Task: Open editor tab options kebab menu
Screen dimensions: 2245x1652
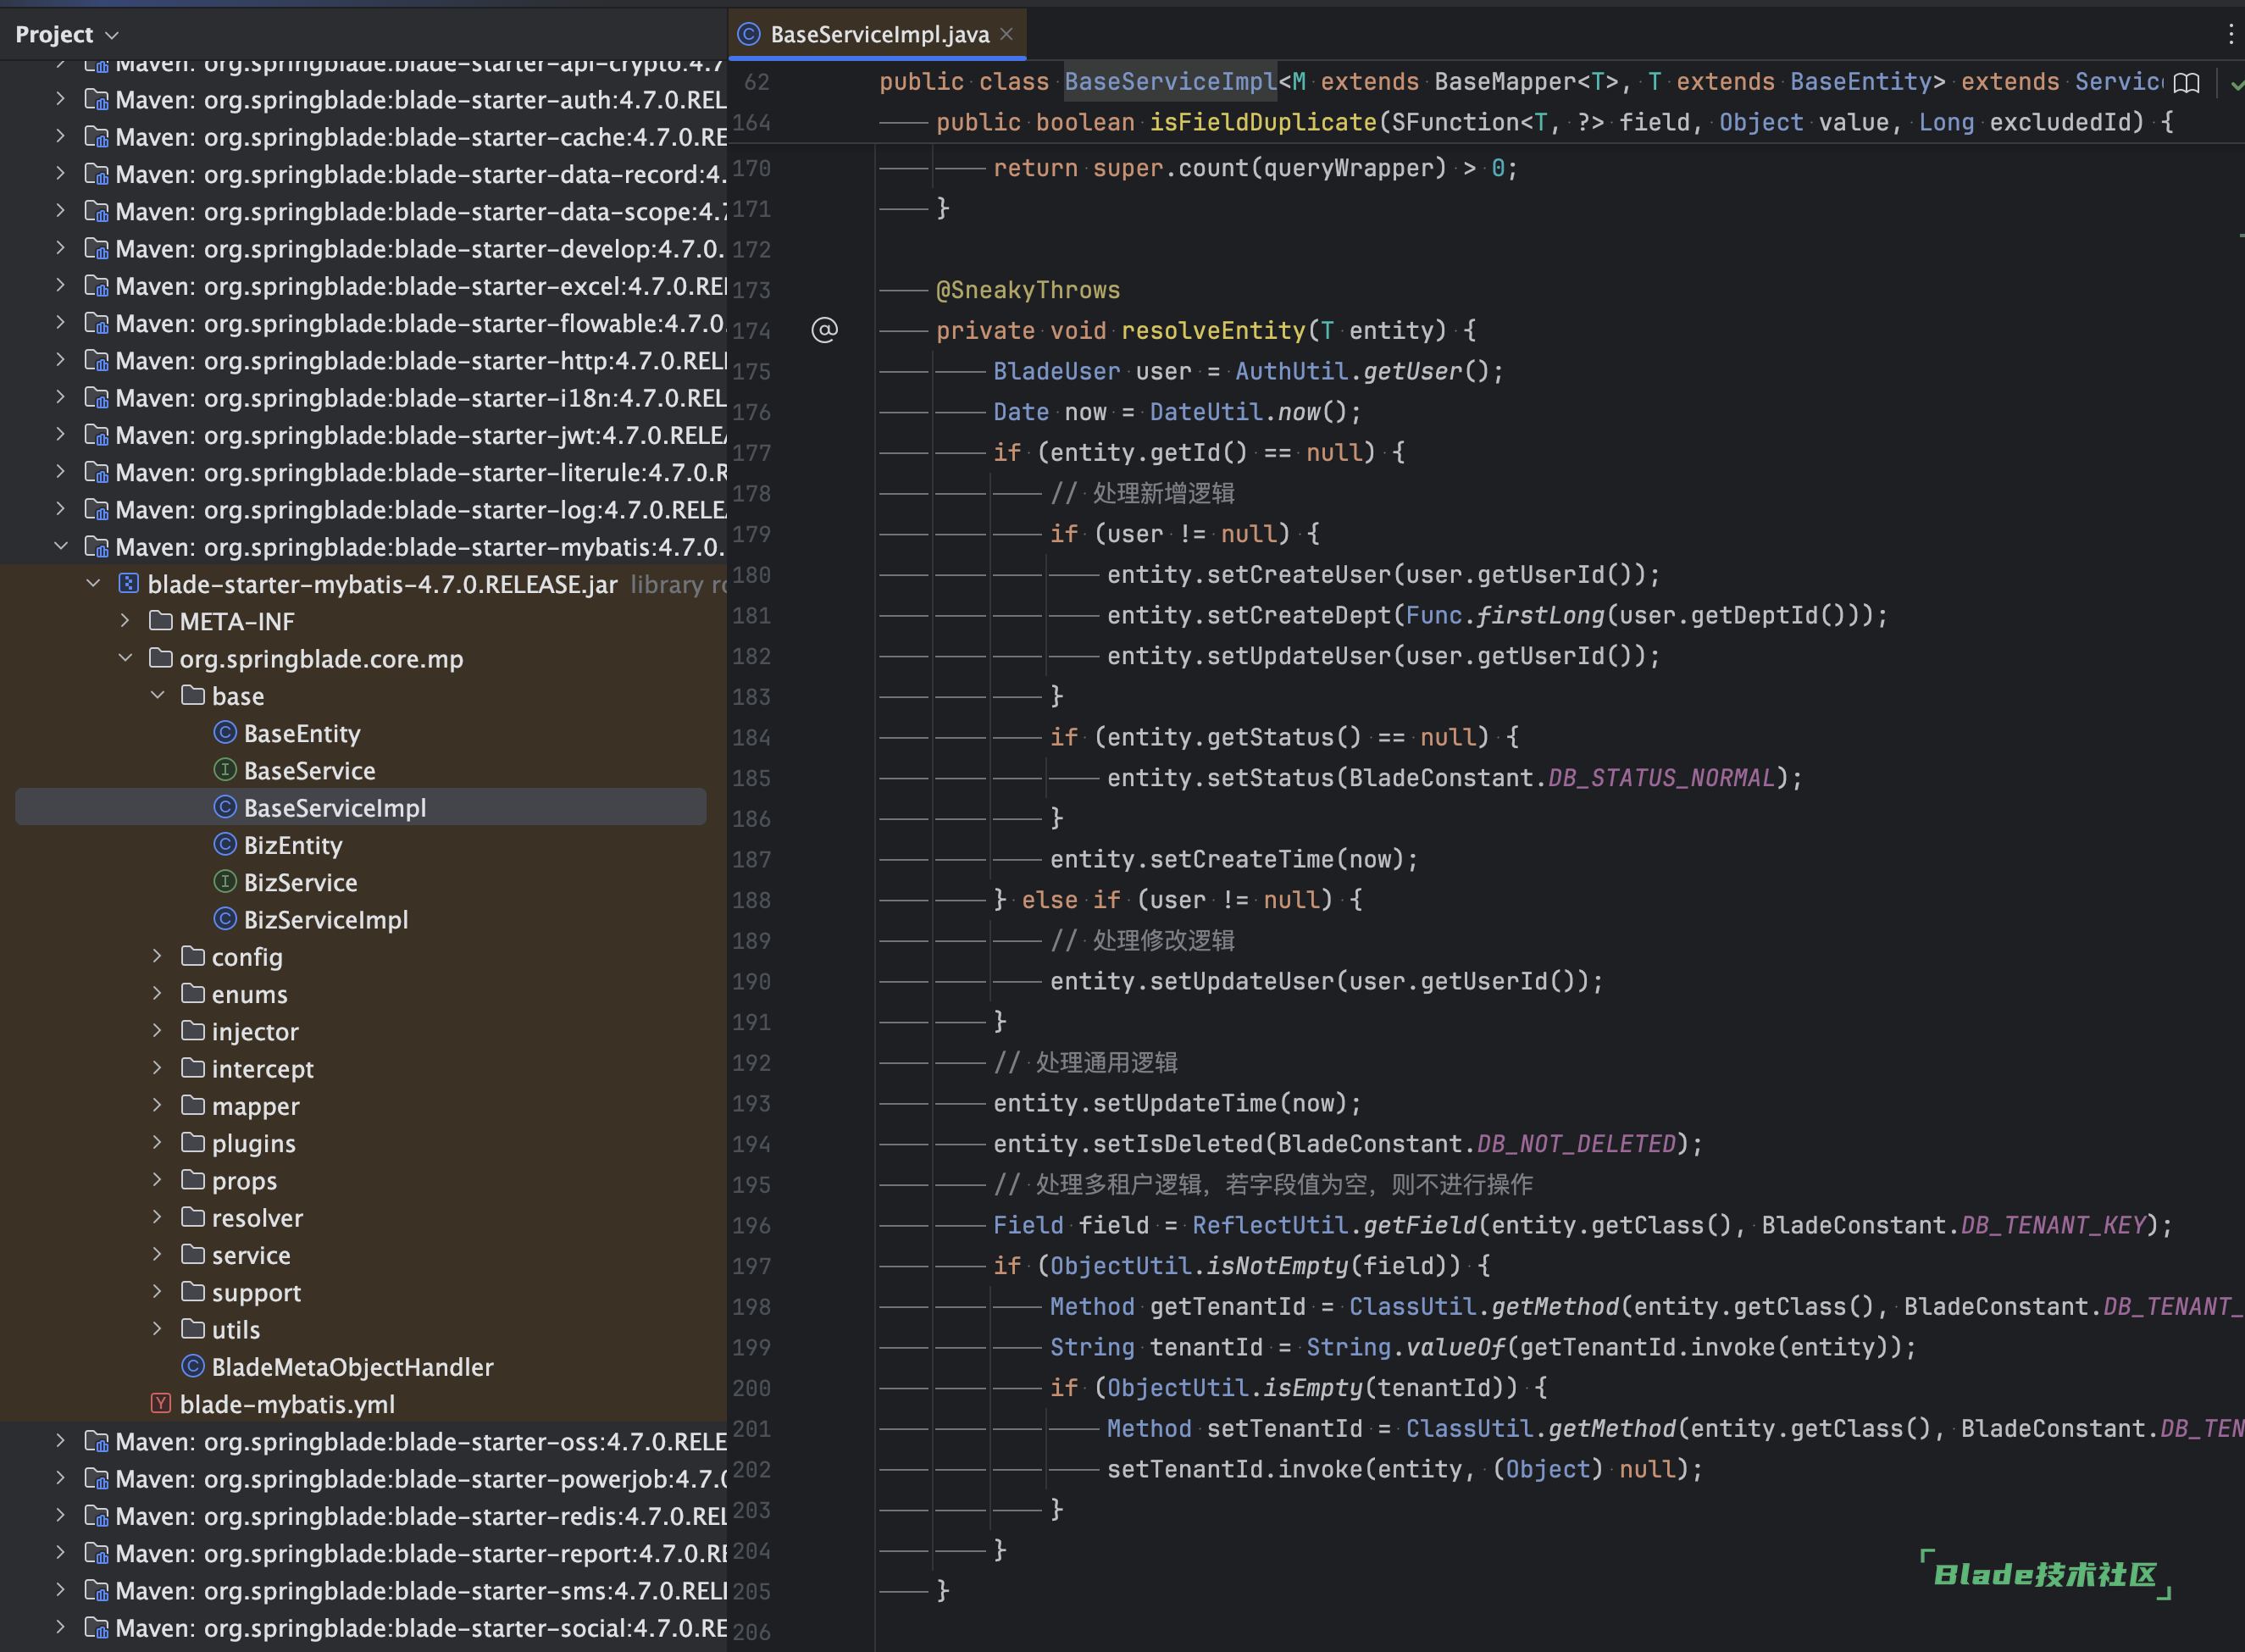Action: click(x=2230, y=35)
